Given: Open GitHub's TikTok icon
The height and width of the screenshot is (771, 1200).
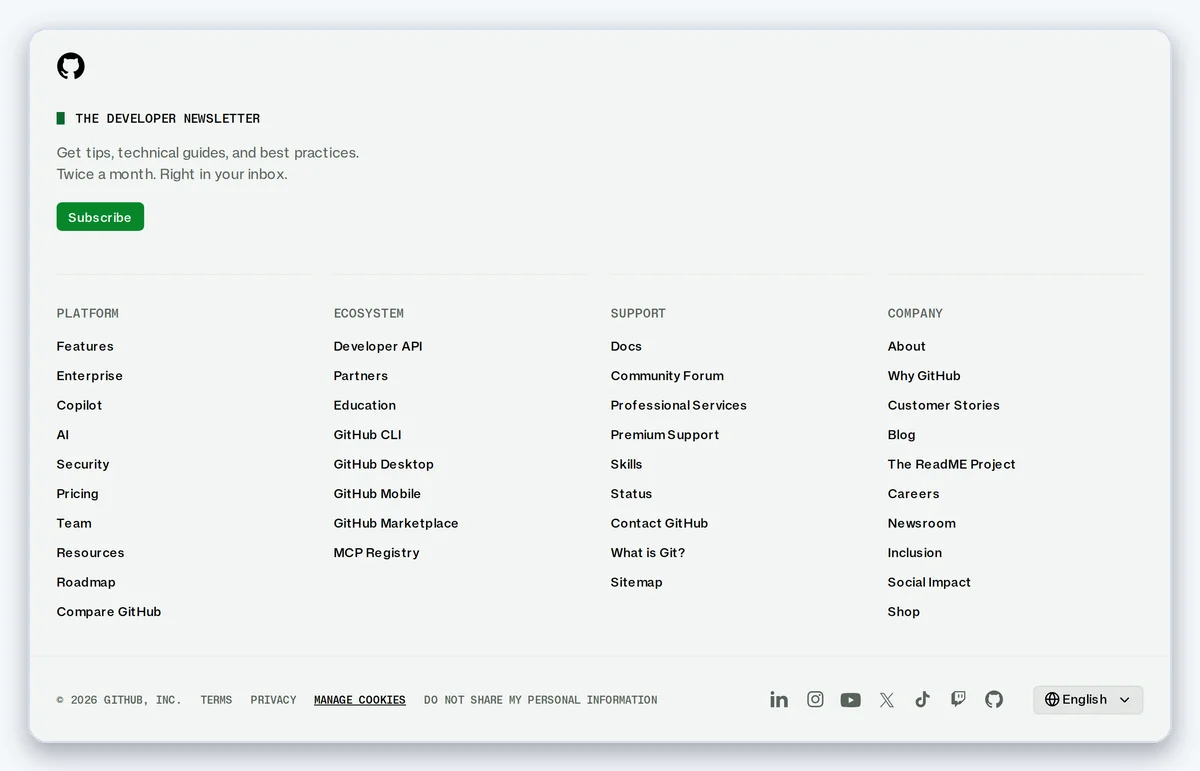Looking at the screenshot, I should [922, 700].
